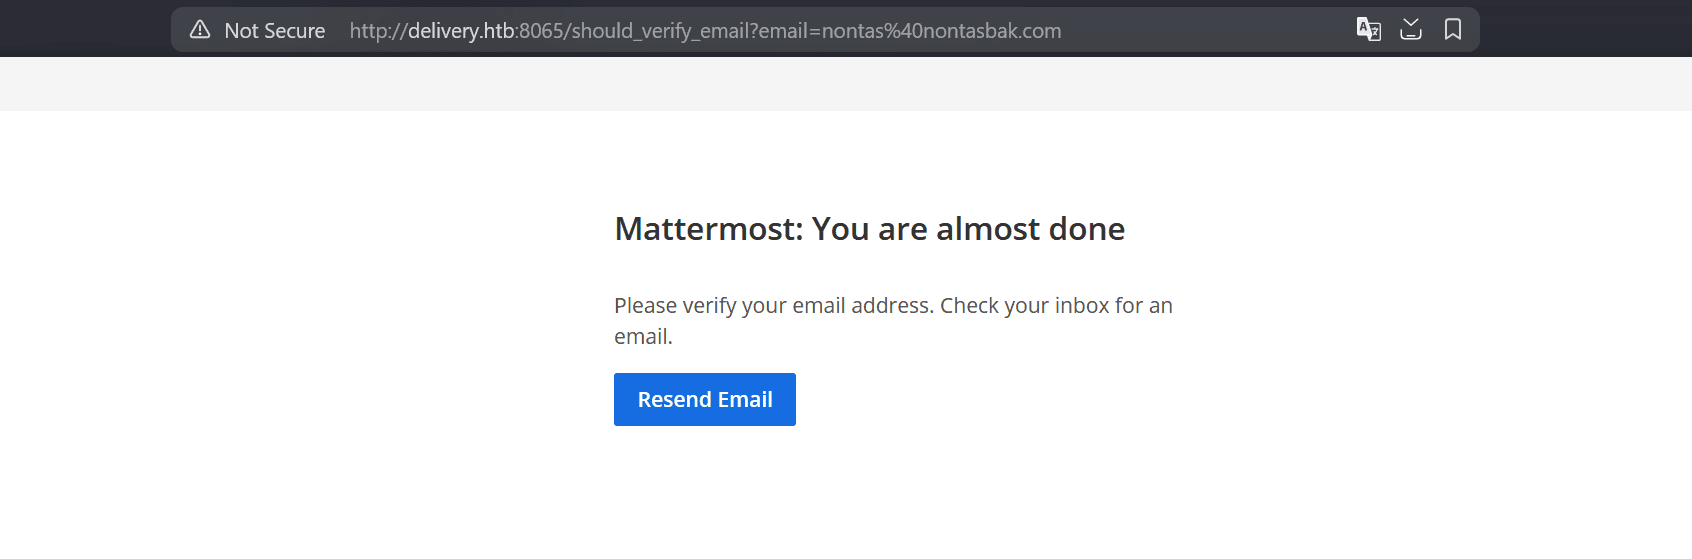Bookmark this page using the bookmark icon
This screenshot has height=559, width=1692.
[x=1453, y=30]
